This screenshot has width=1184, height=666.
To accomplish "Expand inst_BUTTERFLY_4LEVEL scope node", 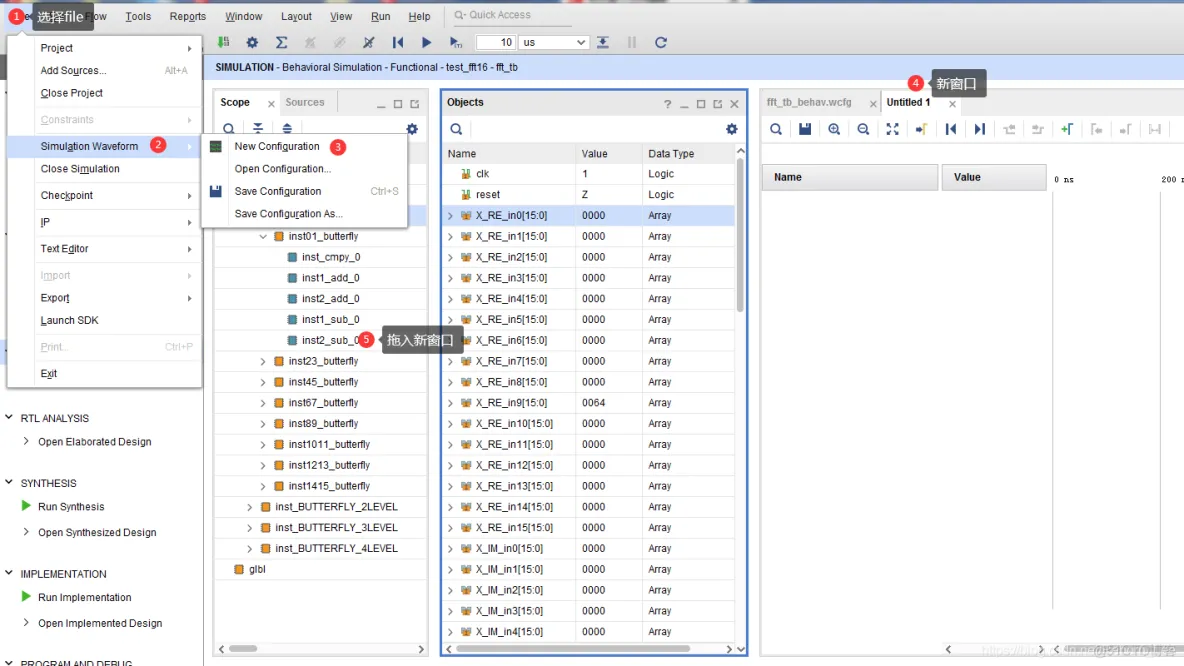I will coord(249,549).
